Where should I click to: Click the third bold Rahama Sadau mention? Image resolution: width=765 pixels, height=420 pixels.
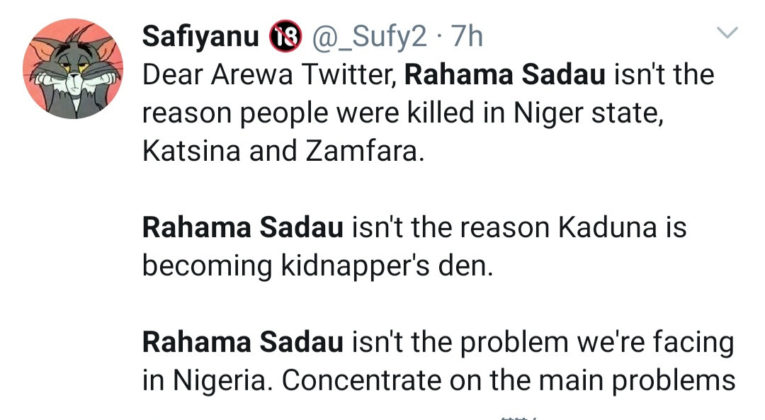pos(244,343)
